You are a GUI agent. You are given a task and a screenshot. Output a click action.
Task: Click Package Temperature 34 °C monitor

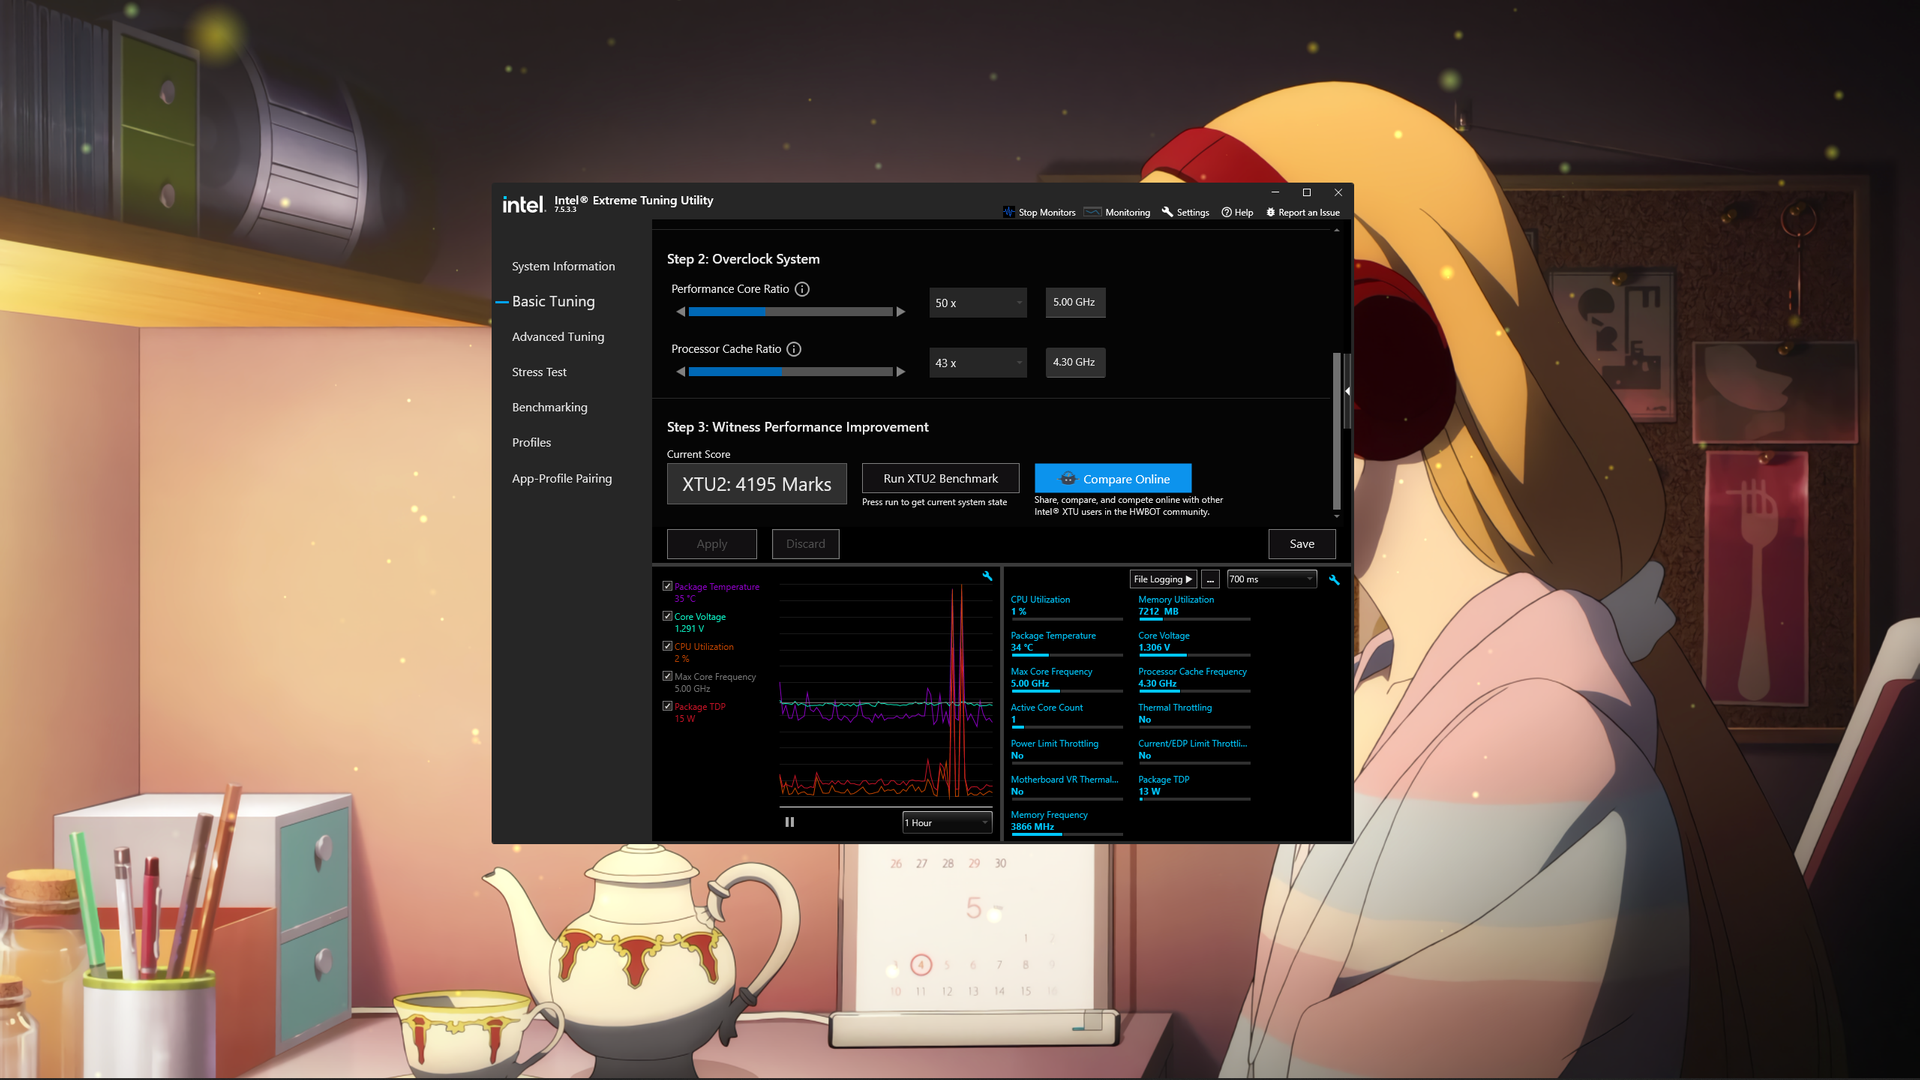1066,642
